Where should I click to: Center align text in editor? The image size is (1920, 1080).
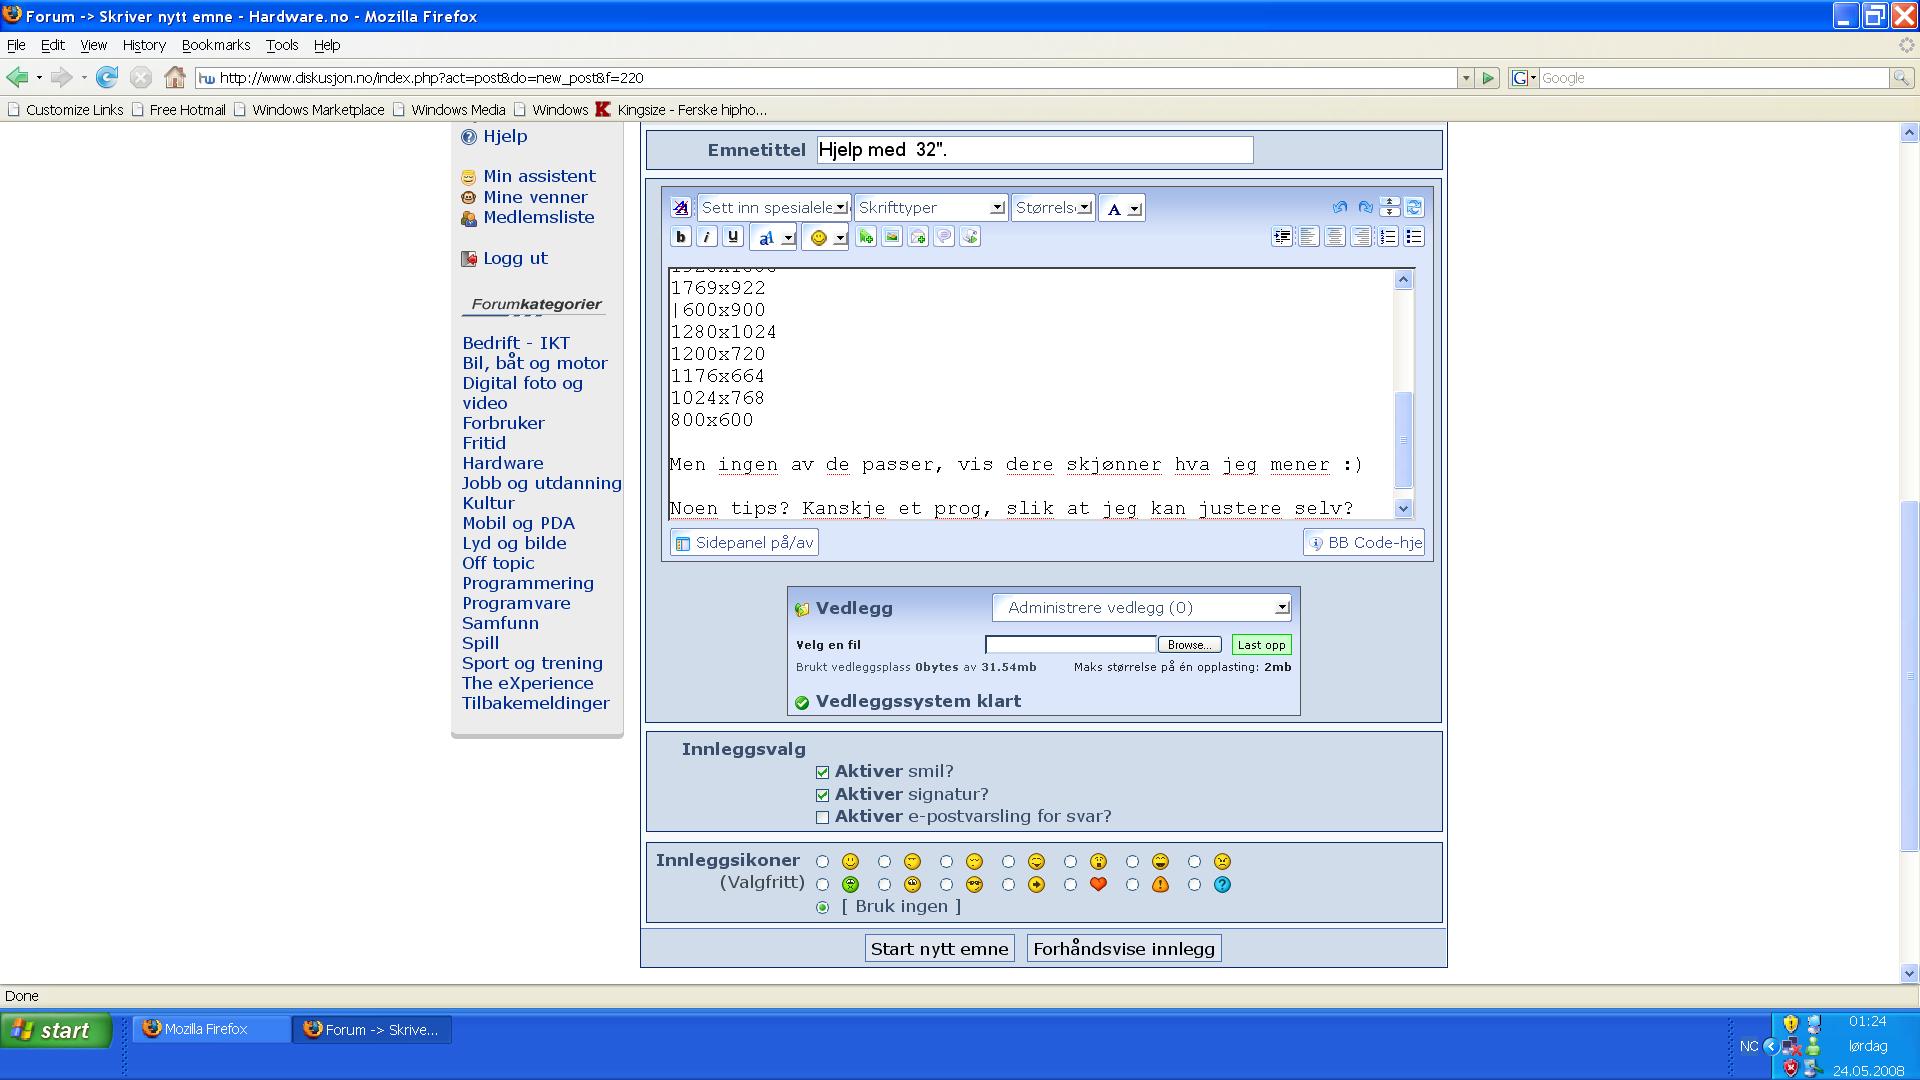pos(1335,237)
